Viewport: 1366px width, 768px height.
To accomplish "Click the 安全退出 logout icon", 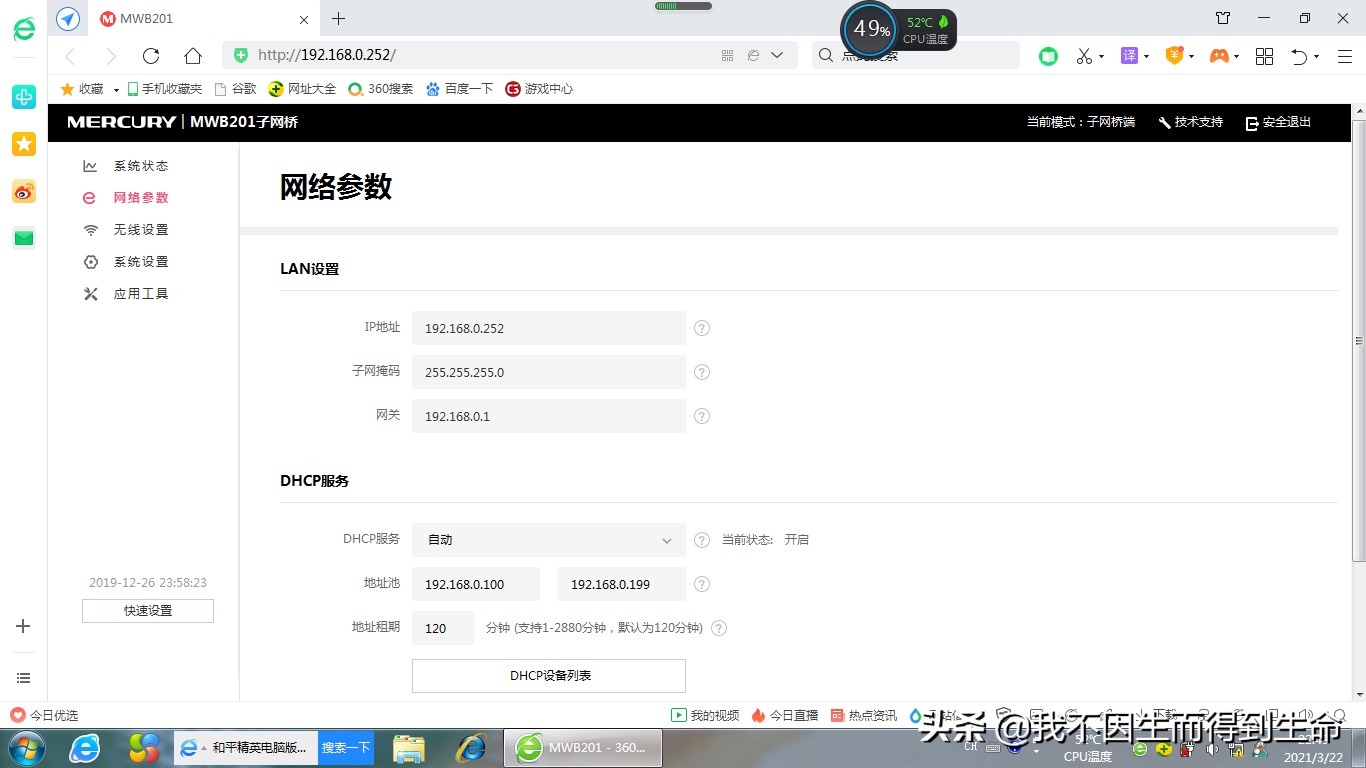I will click(x=1251, y=123).
